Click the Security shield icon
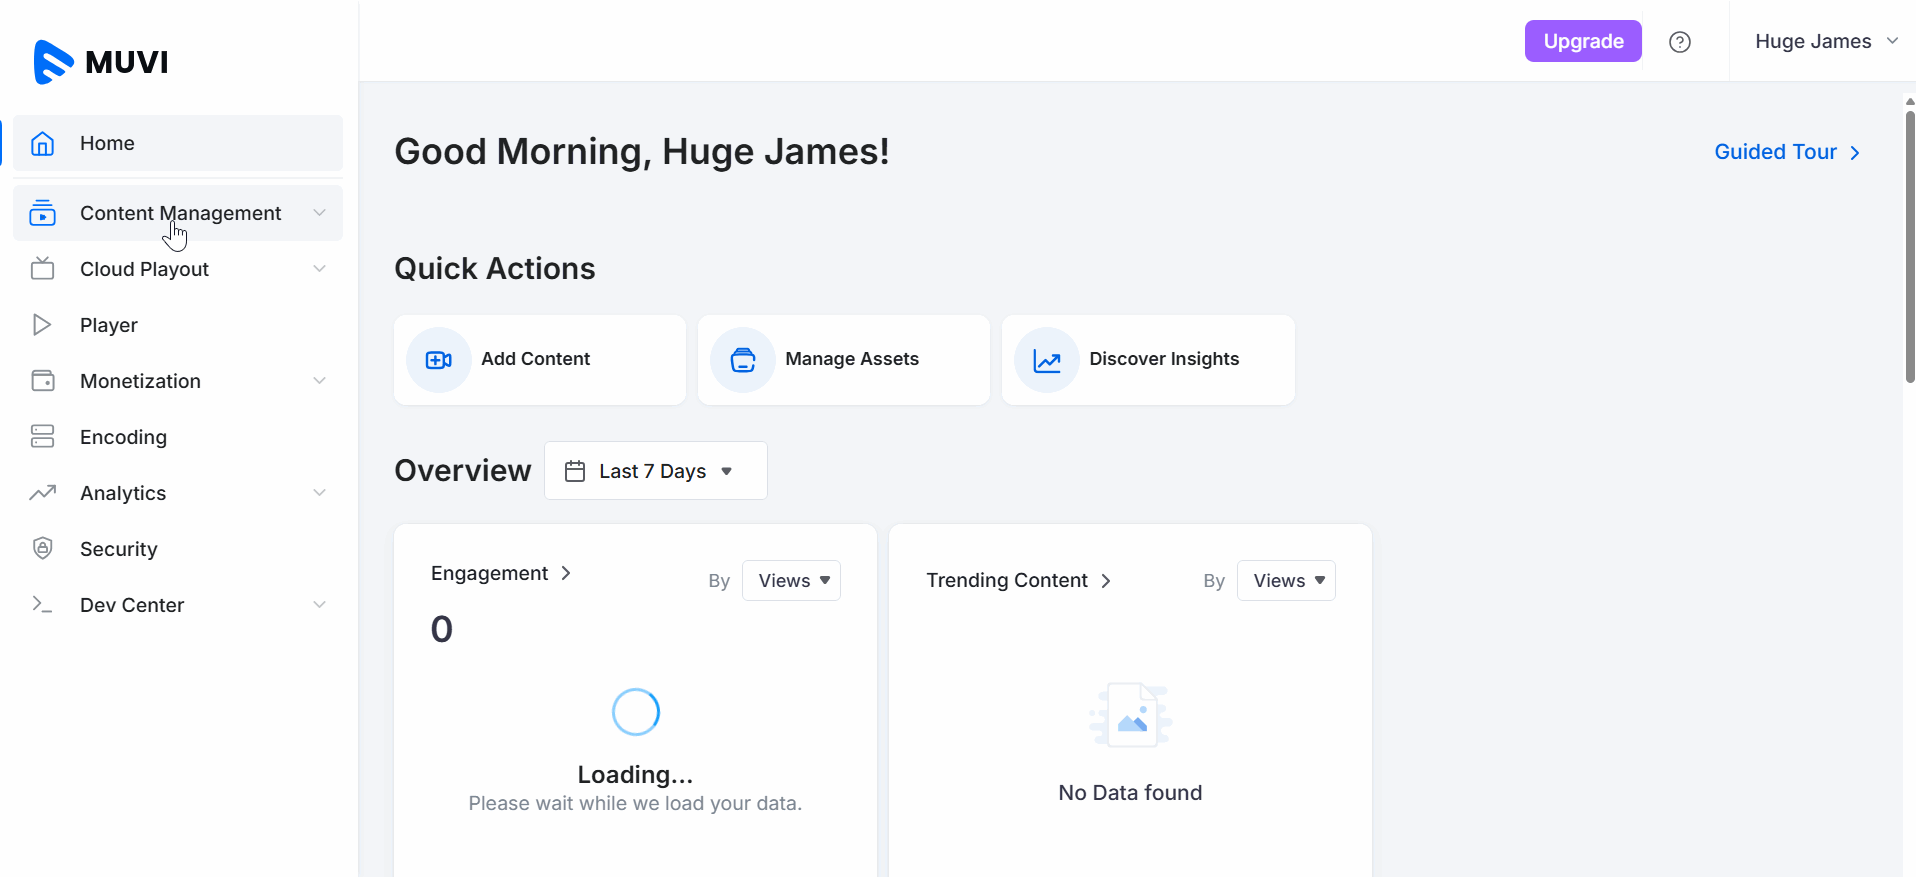1916x877 pixels. [42, 548]
